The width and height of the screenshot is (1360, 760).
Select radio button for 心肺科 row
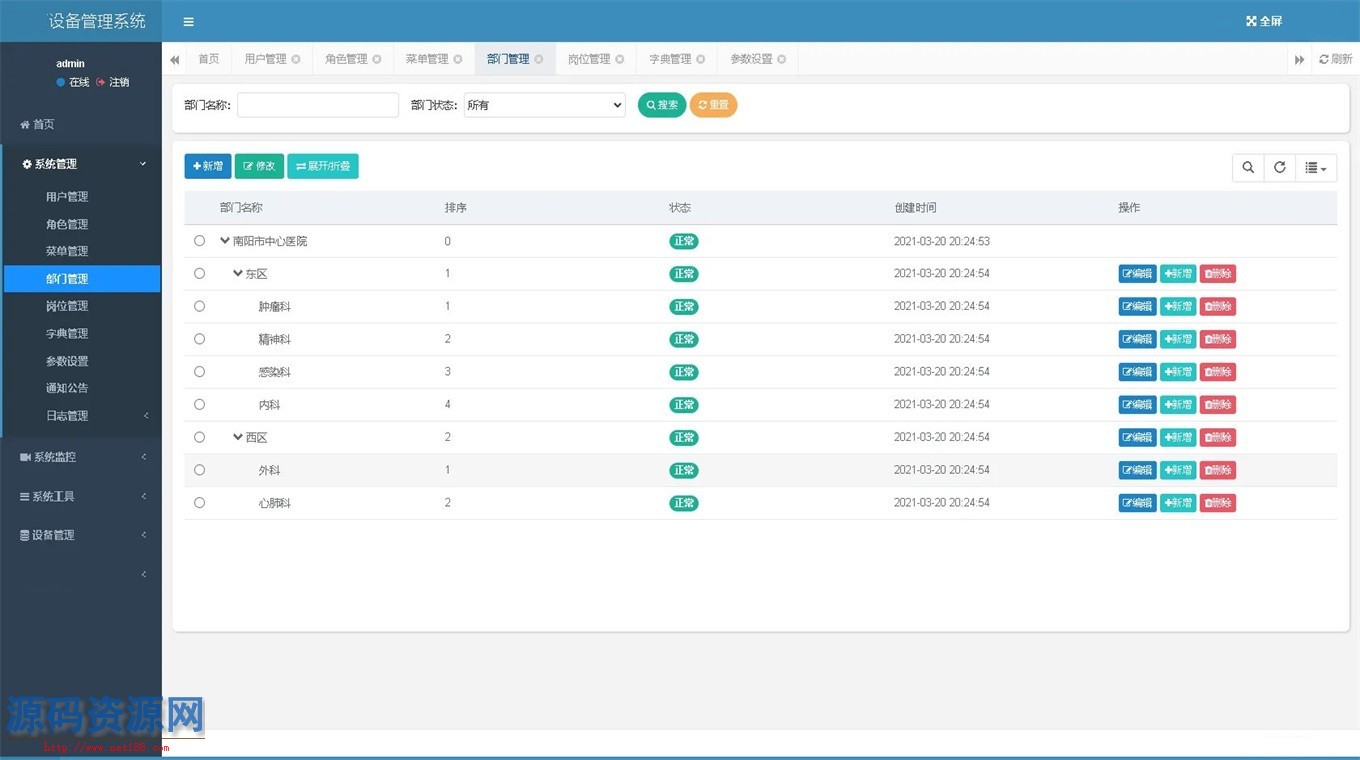[200, 502]
